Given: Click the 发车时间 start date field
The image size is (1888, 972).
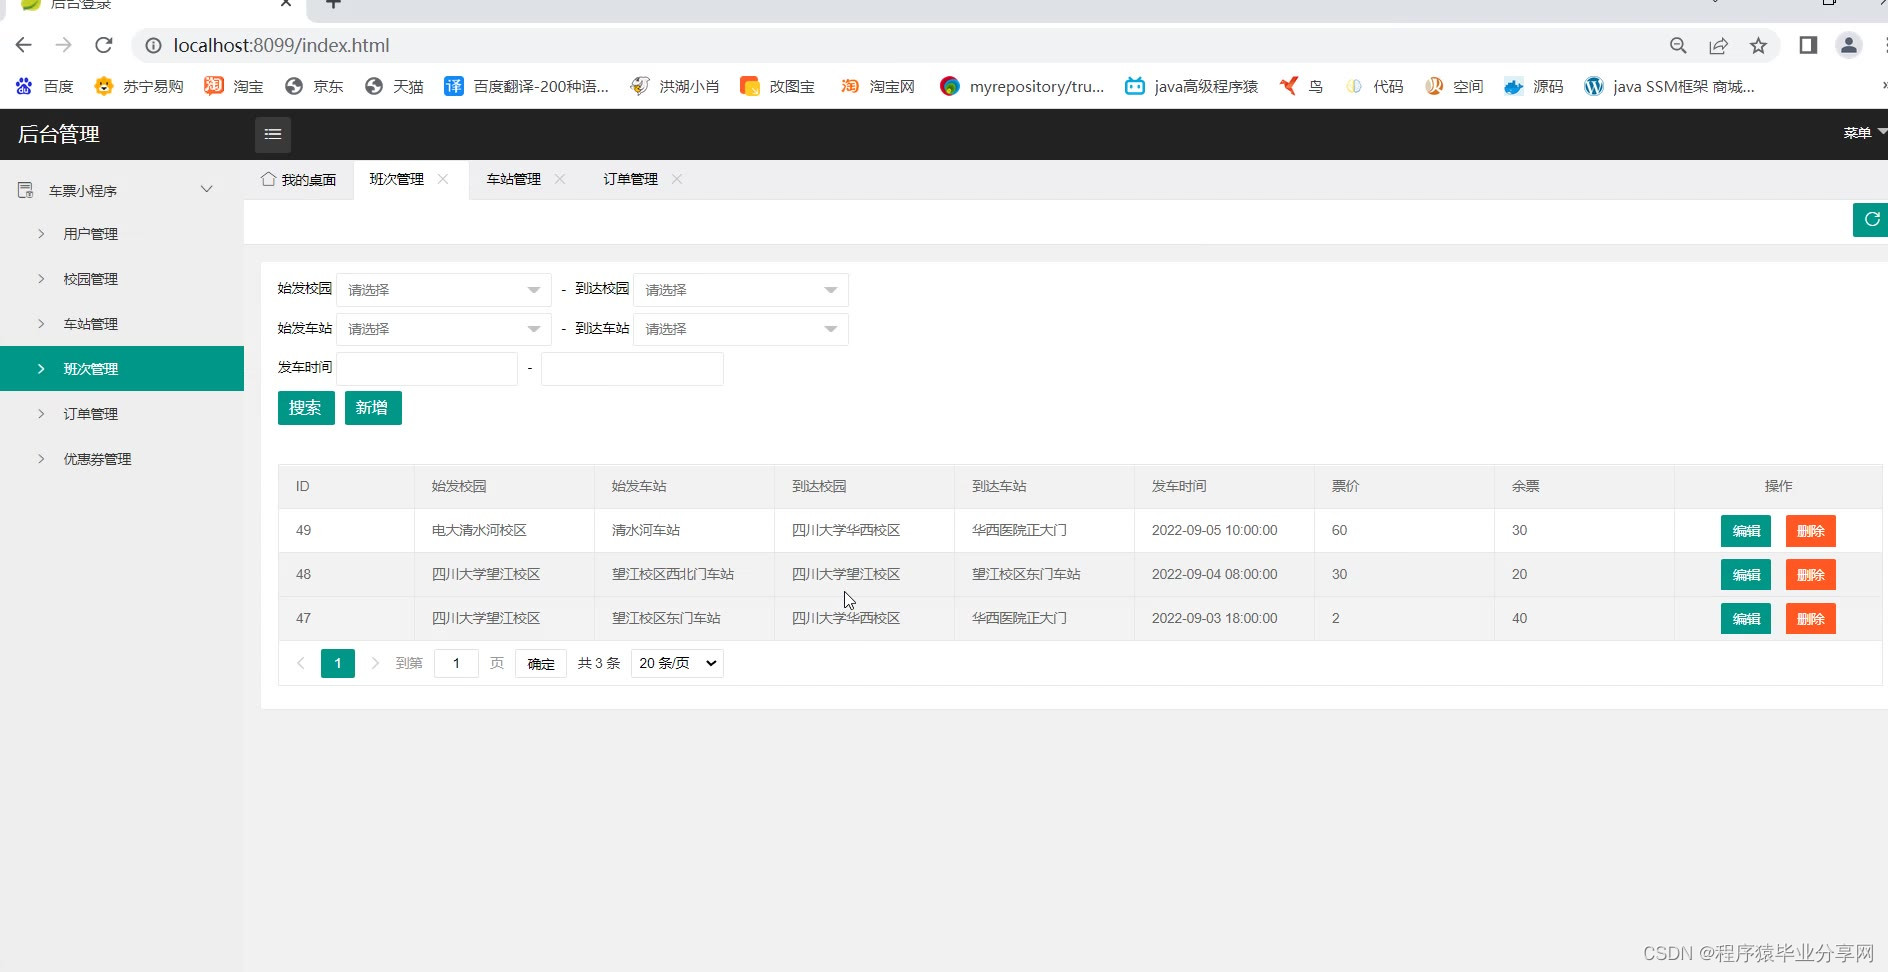Looking at the screenshot, I should 428,368.
